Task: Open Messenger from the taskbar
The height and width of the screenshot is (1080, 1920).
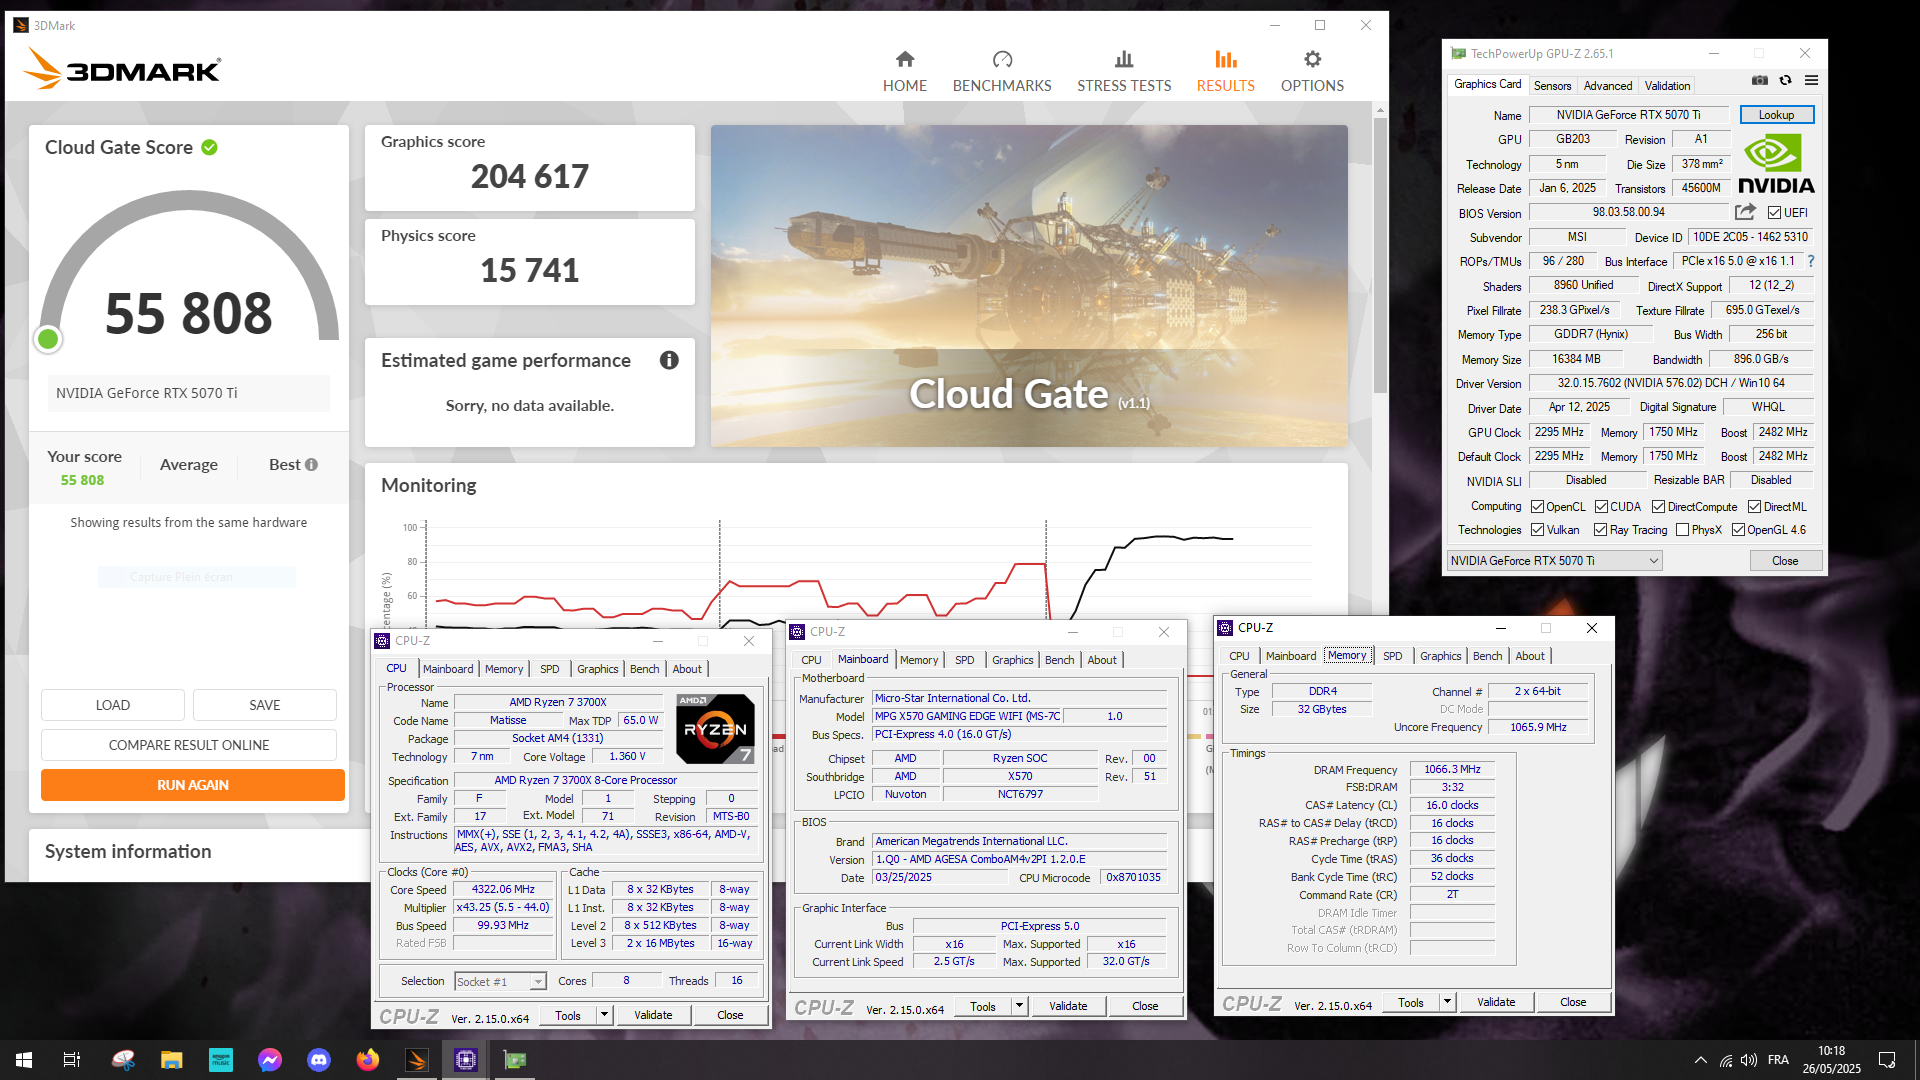Action: 270,1060
